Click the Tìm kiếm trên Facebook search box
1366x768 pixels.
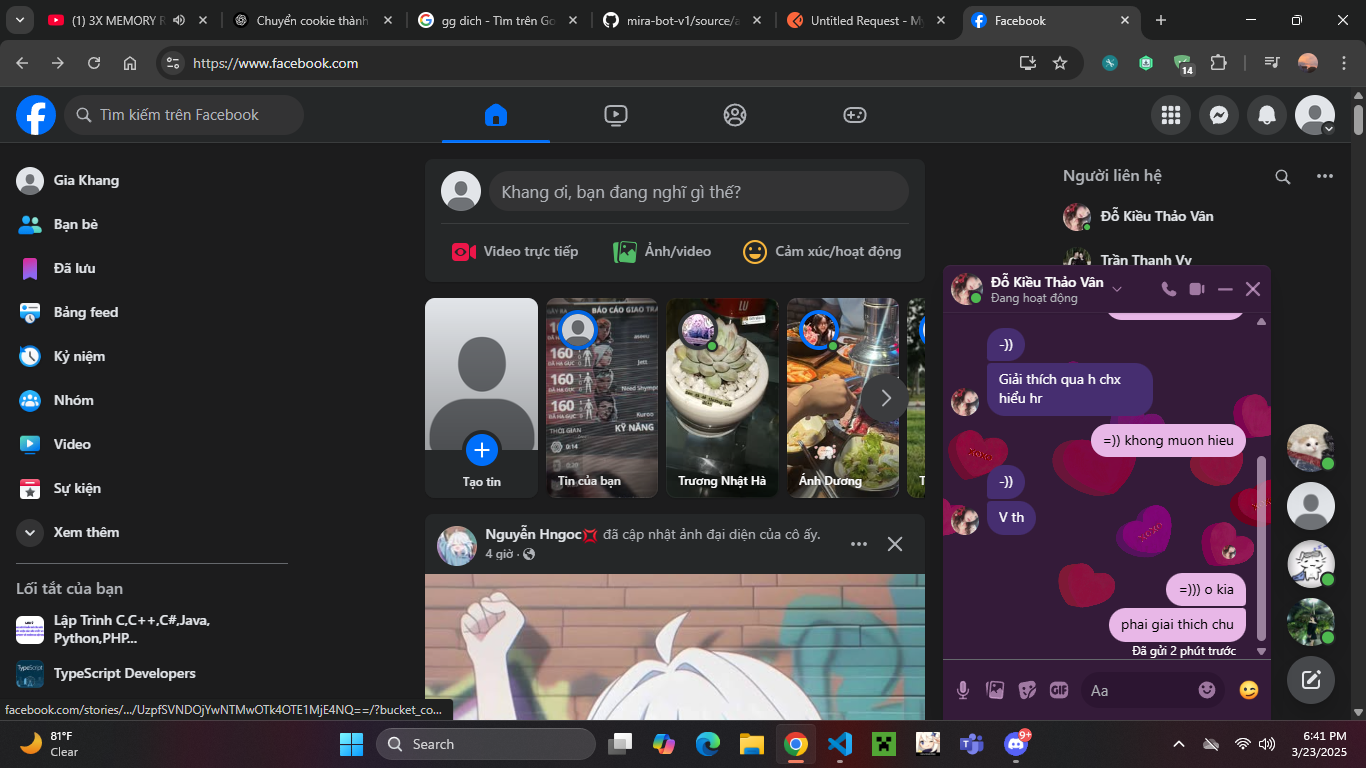coord(185,115)
